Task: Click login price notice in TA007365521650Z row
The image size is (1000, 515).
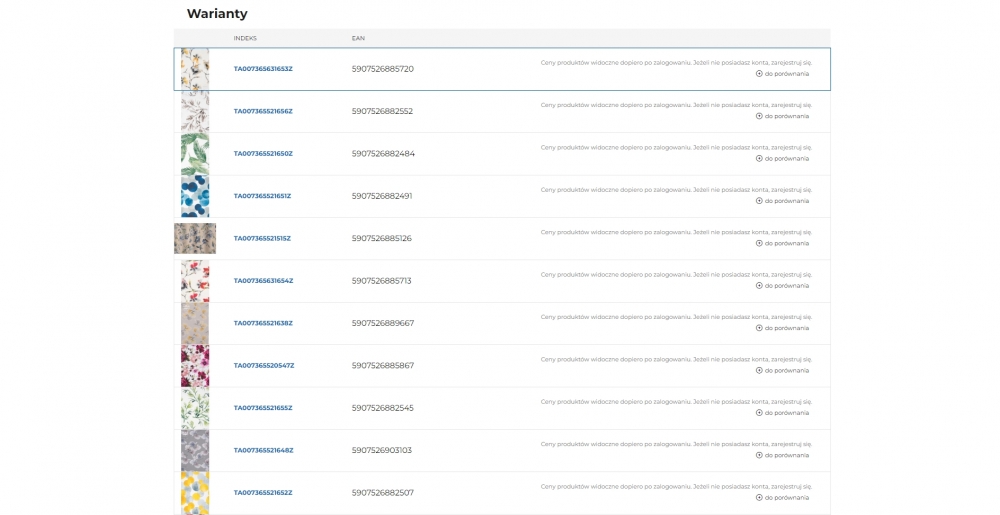Action: (x=676, y=147)
